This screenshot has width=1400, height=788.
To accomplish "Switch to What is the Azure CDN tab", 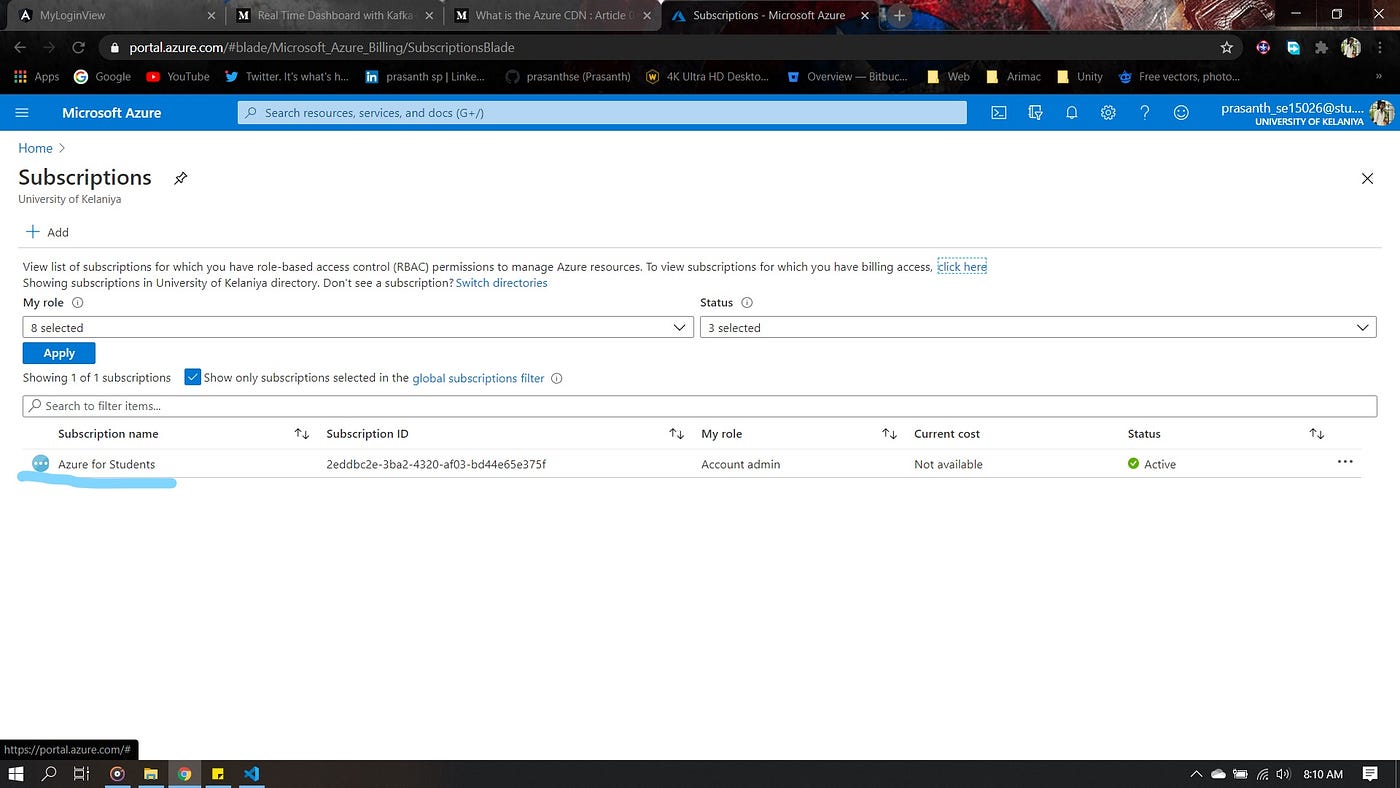I will (x=554, y=16).
